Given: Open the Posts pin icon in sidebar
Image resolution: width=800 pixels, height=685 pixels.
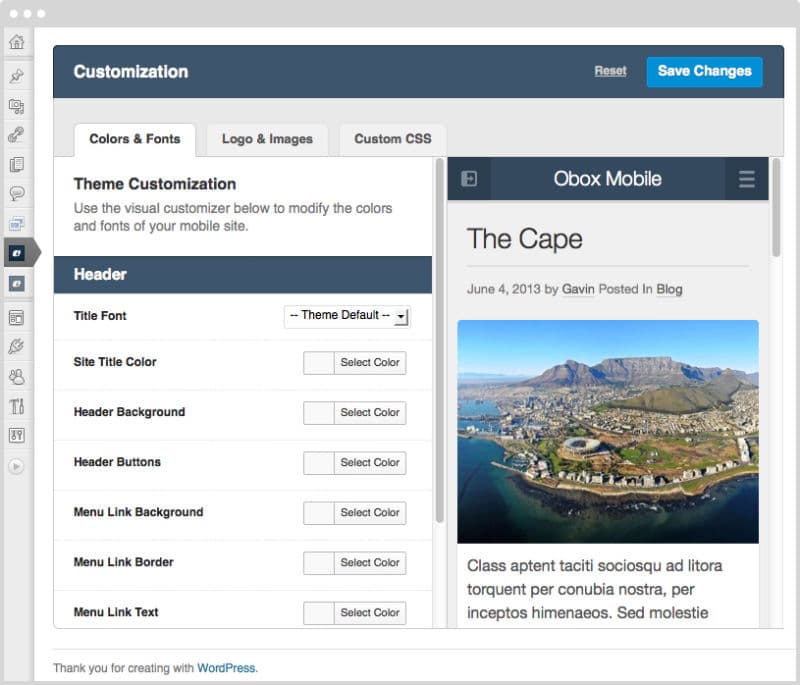Looking at the screenshot, I should [x=16, y=76].
